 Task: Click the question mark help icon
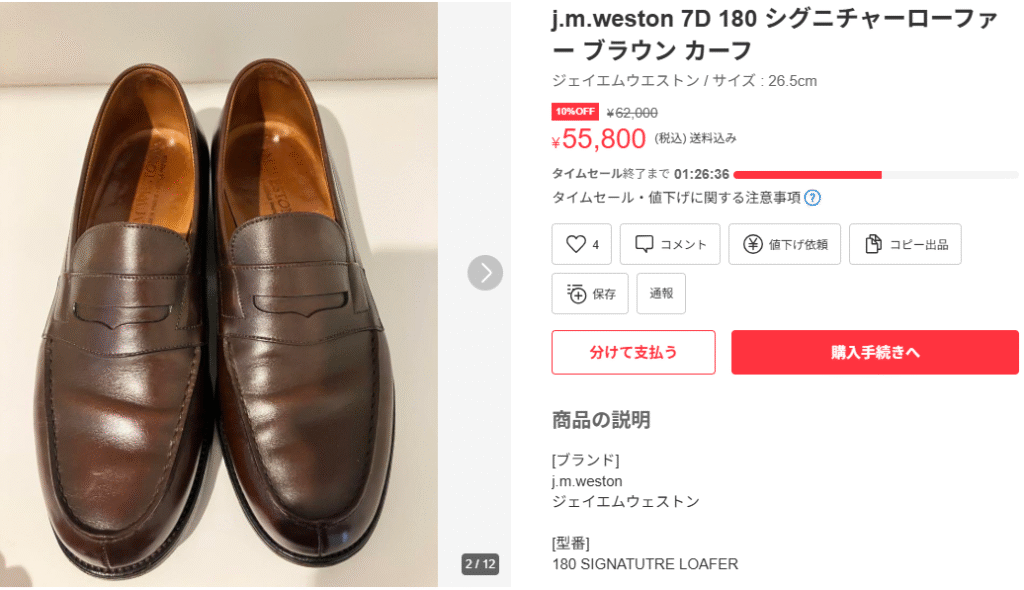coord(813,198)
